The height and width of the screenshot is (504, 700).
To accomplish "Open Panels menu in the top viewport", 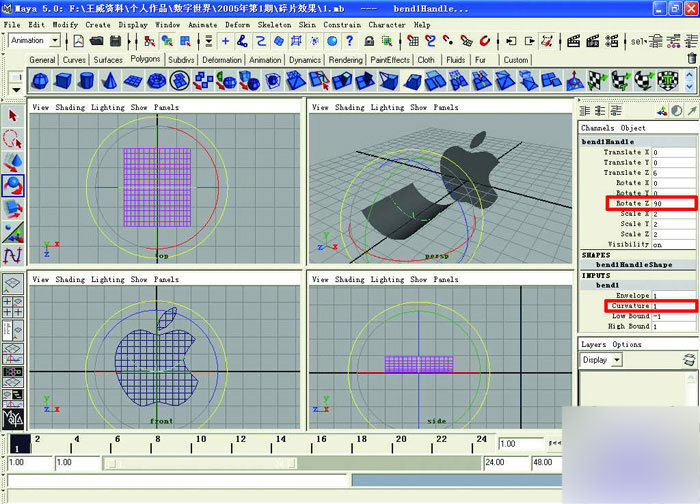I will tap(166, 107).
